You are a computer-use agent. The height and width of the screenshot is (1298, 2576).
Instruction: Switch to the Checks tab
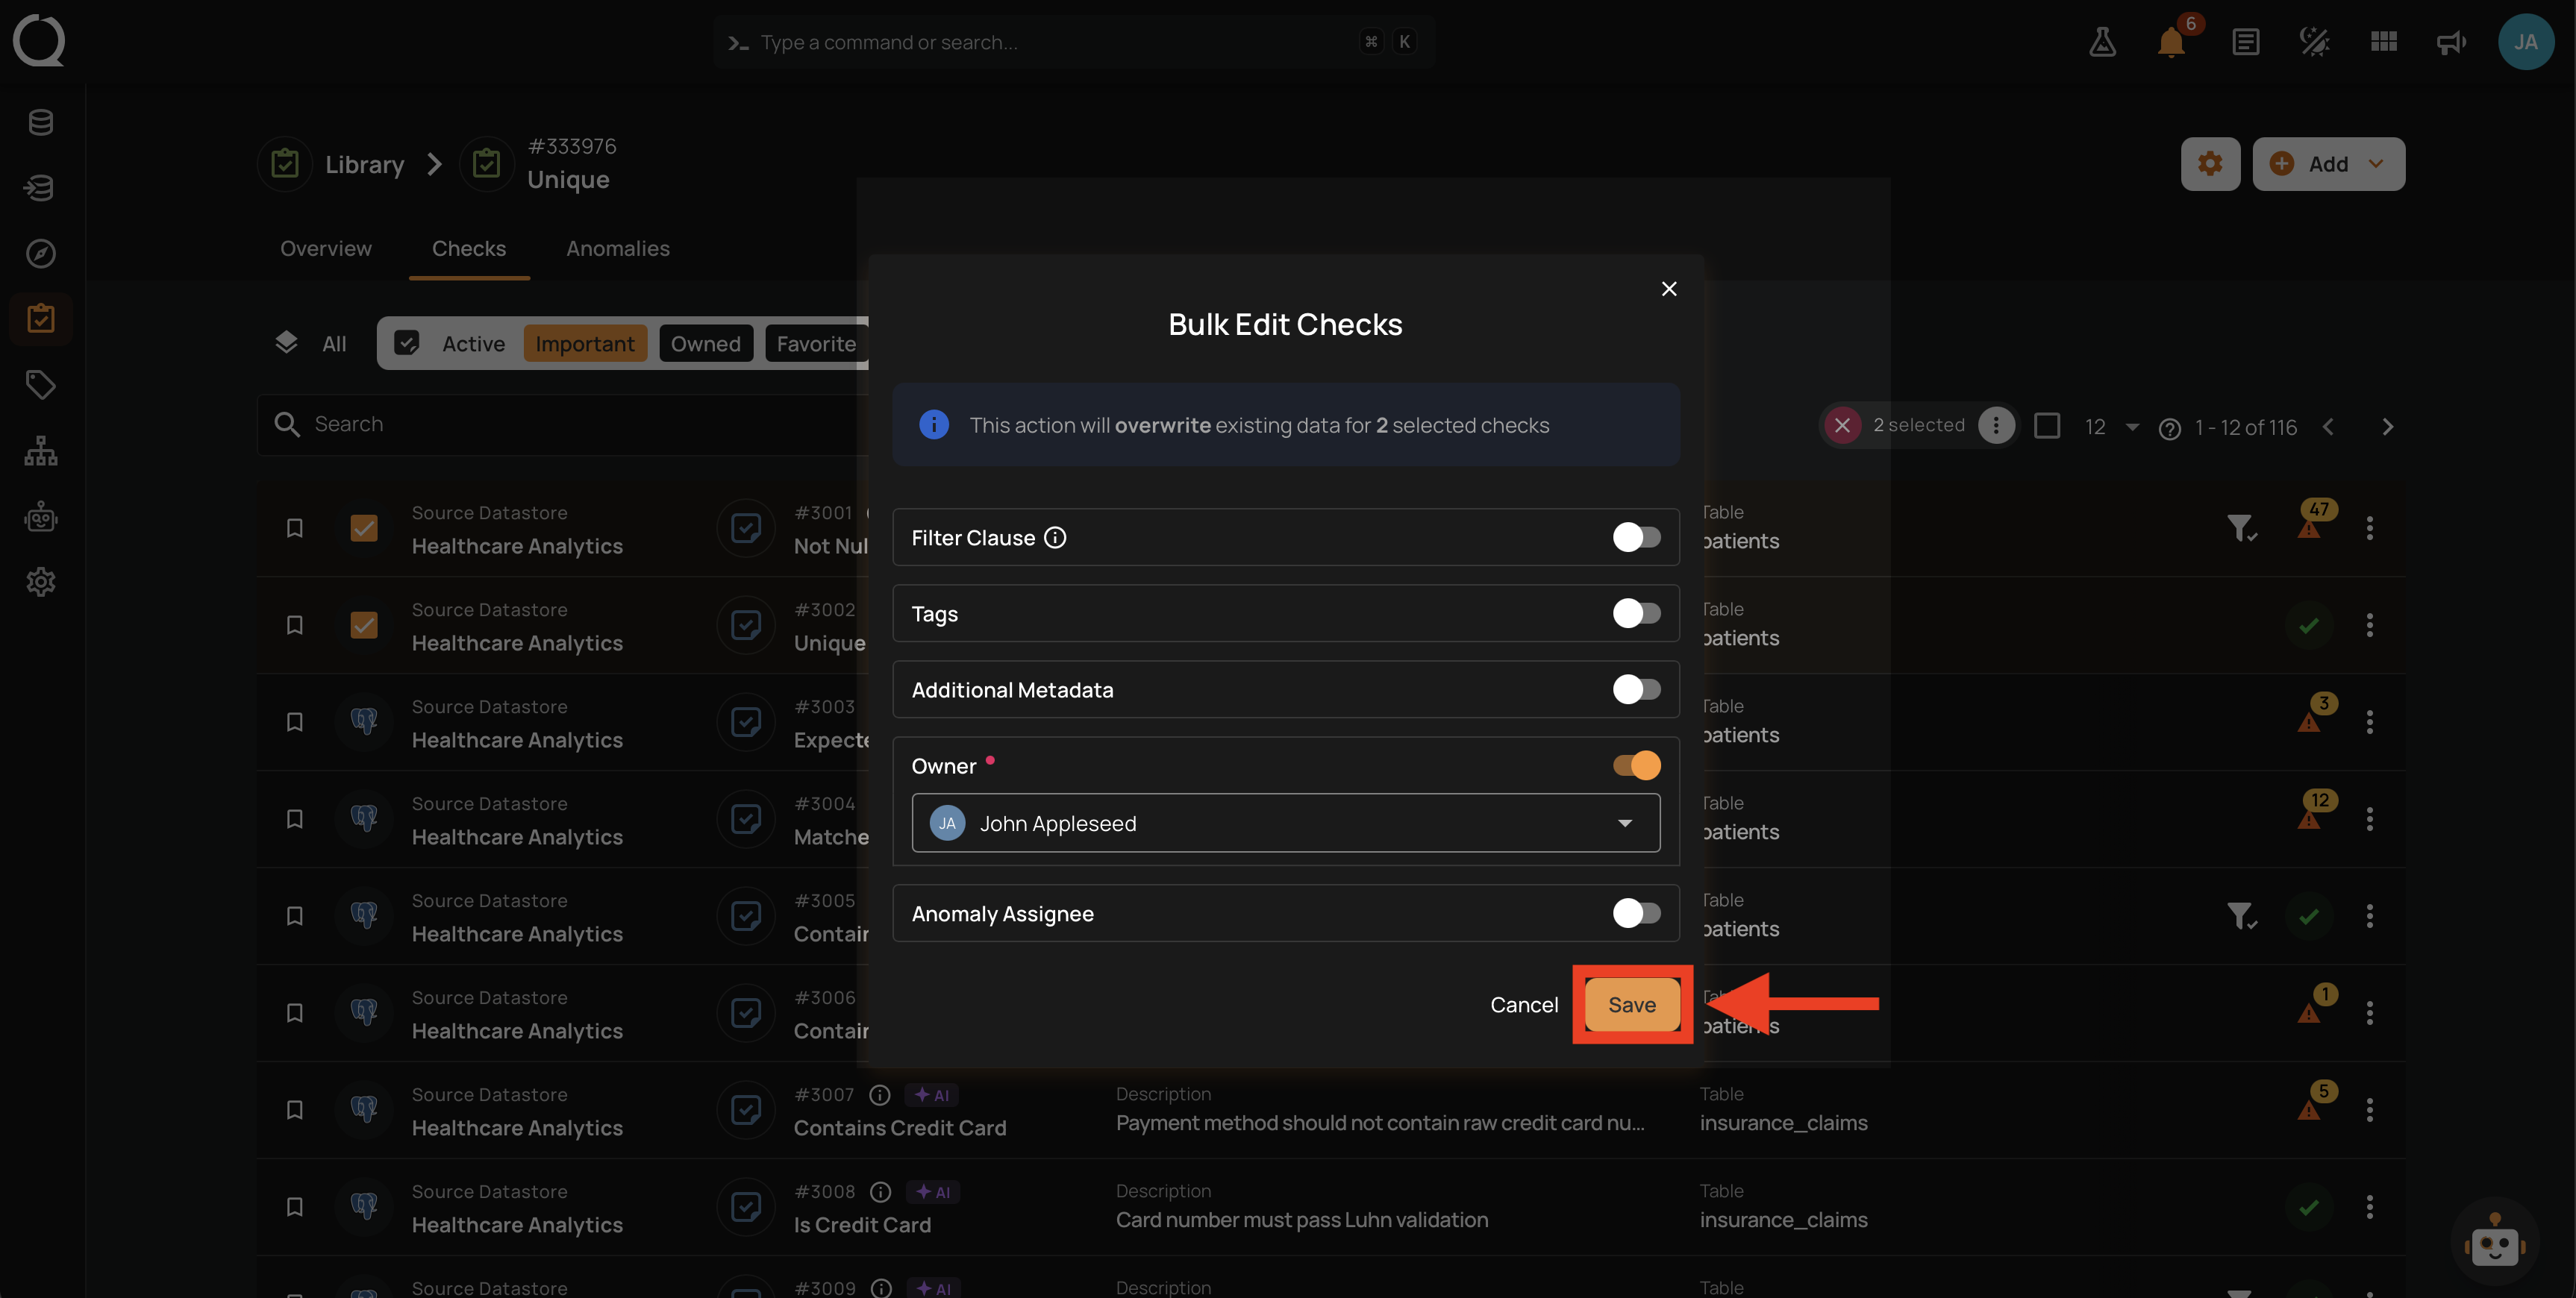pos(468,249)
